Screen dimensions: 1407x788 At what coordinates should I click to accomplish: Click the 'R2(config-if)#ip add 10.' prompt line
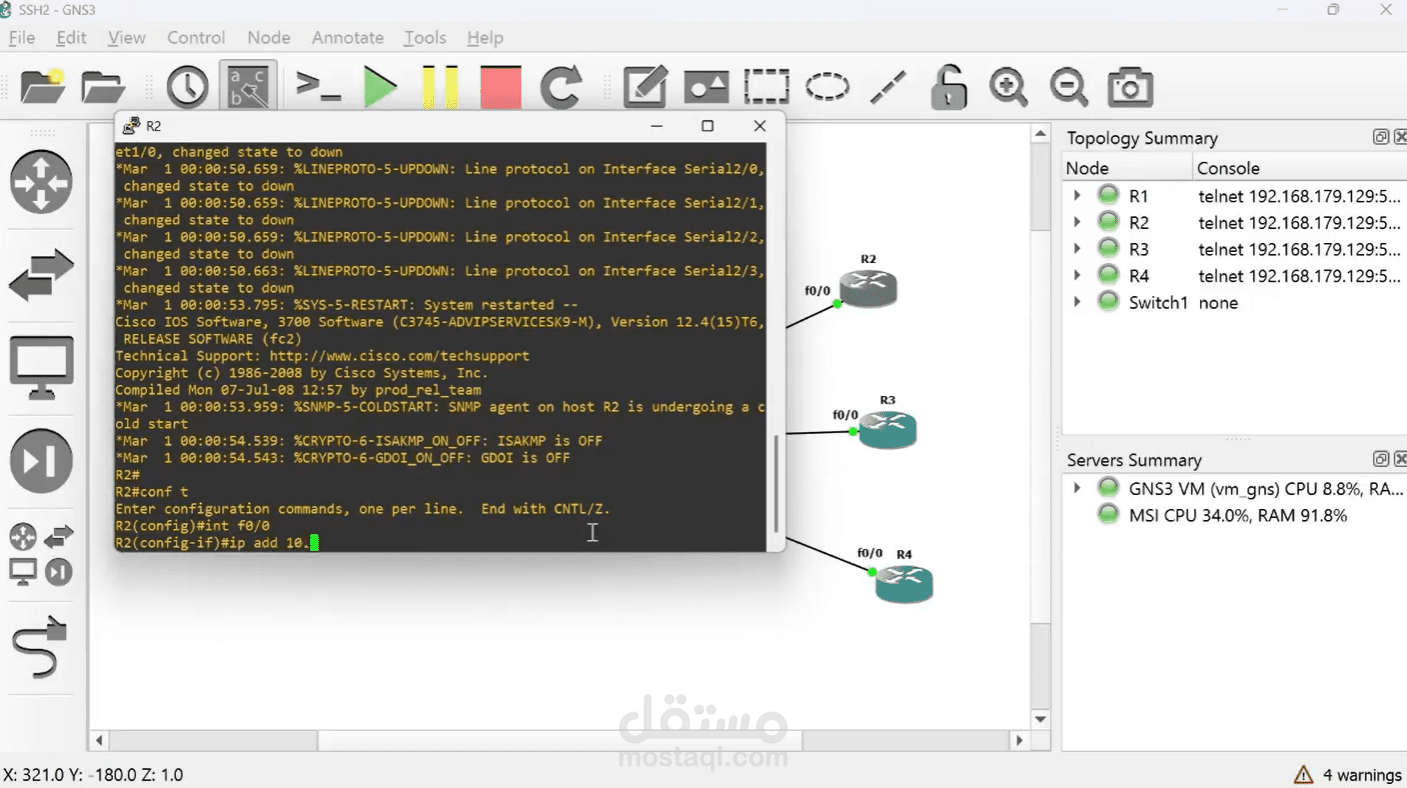click(x=215, y=542)
